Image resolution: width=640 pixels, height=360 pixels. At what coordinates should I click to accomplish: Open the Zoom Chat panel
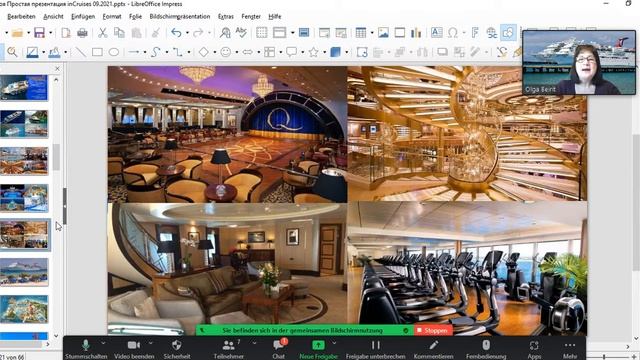(278, 349)
